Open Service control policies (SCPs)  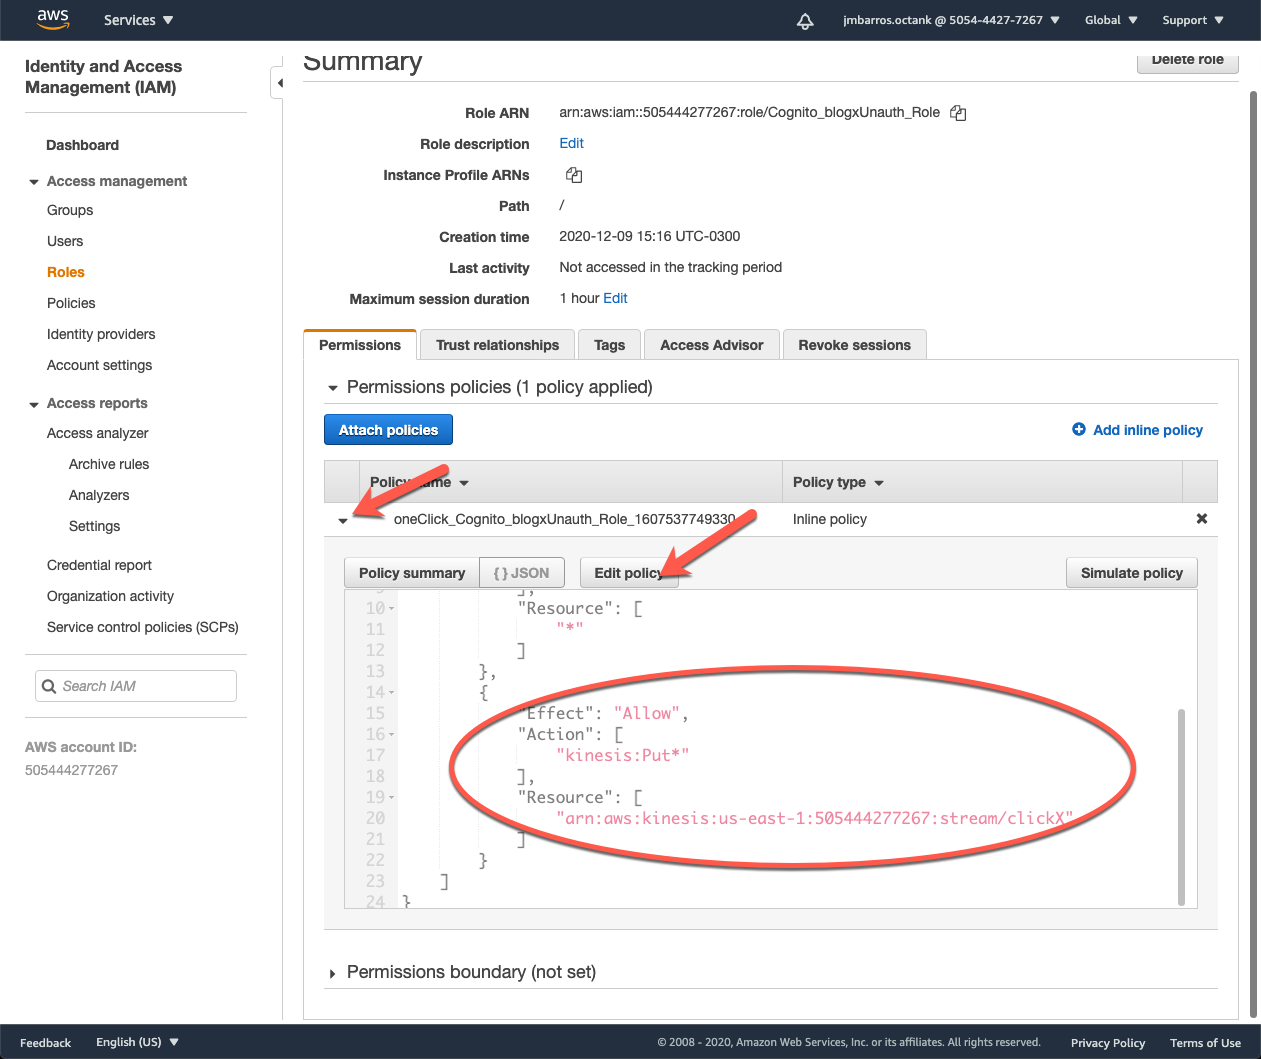click(143, 627)
